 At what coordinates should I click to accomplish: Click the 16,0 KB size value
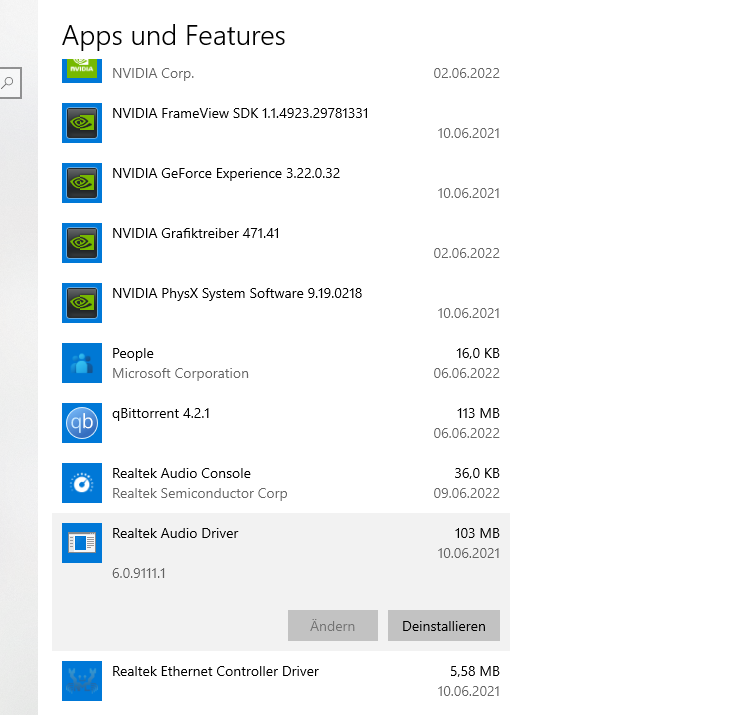[x=478, y=353]
